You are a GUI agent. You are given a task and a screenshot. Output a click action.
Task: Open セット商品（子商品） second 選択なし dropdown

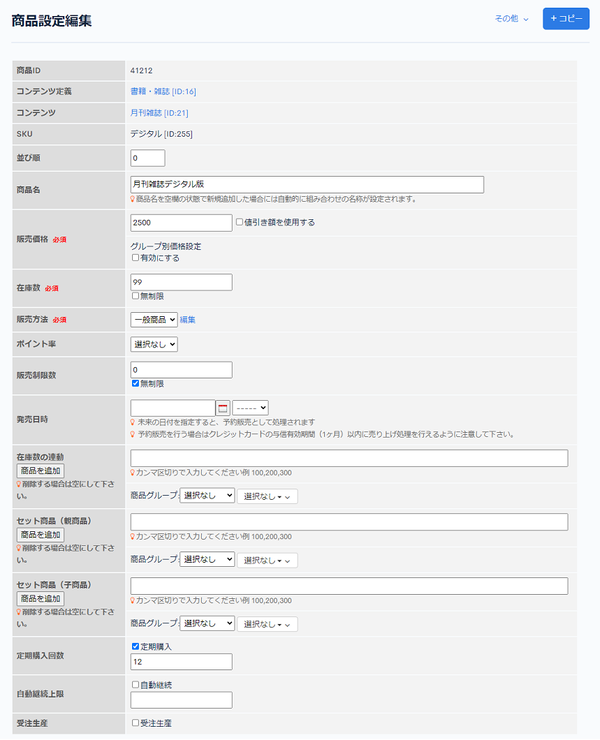pyautogui.click(x=267, y=624)
